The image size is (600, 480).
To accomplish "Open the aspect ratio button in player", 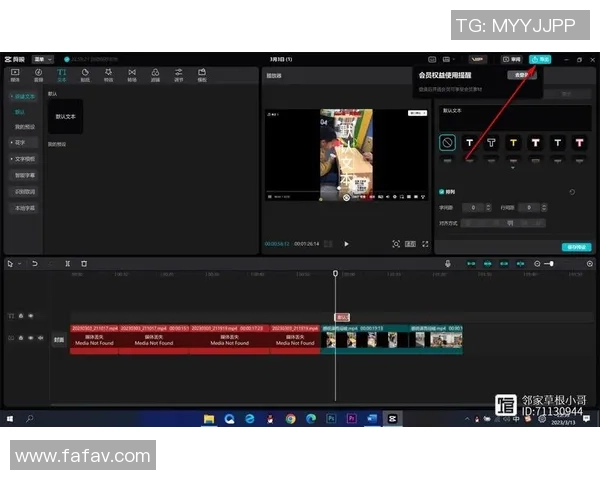I will pos(411,244).
